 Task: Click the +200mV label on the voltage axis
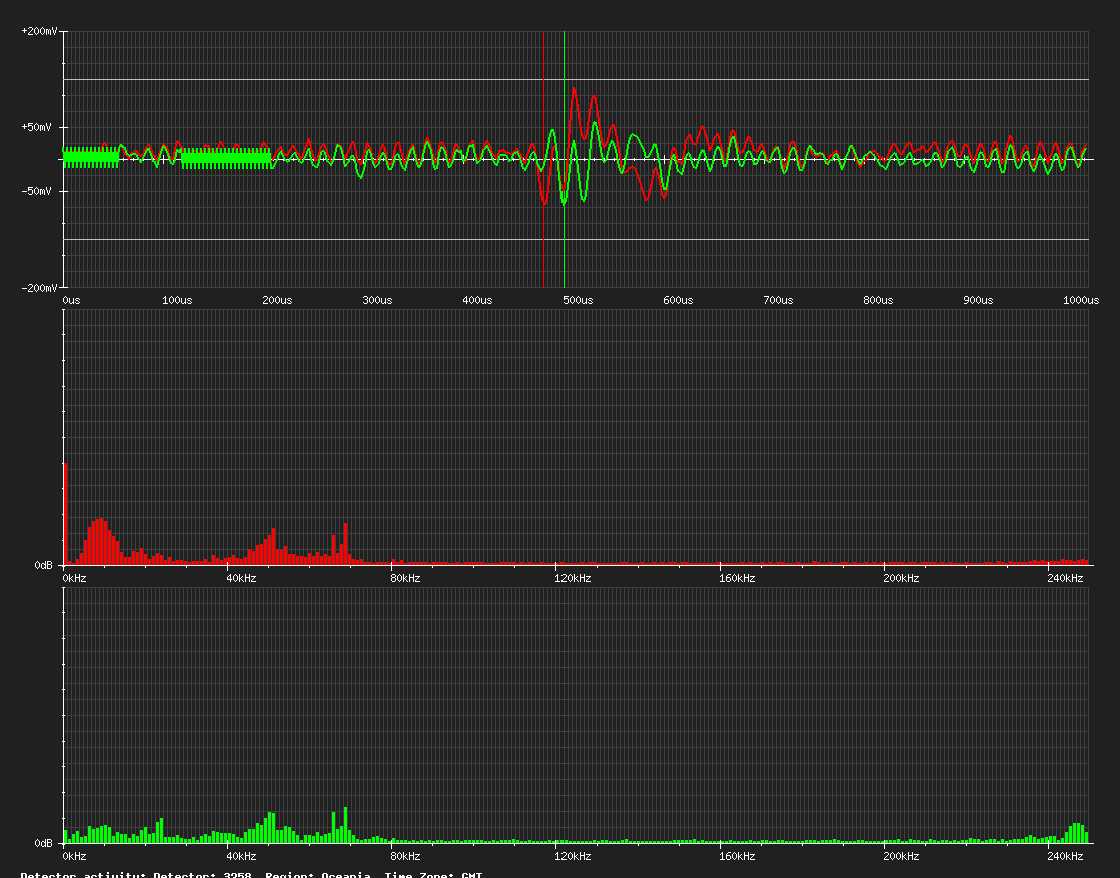coord(39,31)
